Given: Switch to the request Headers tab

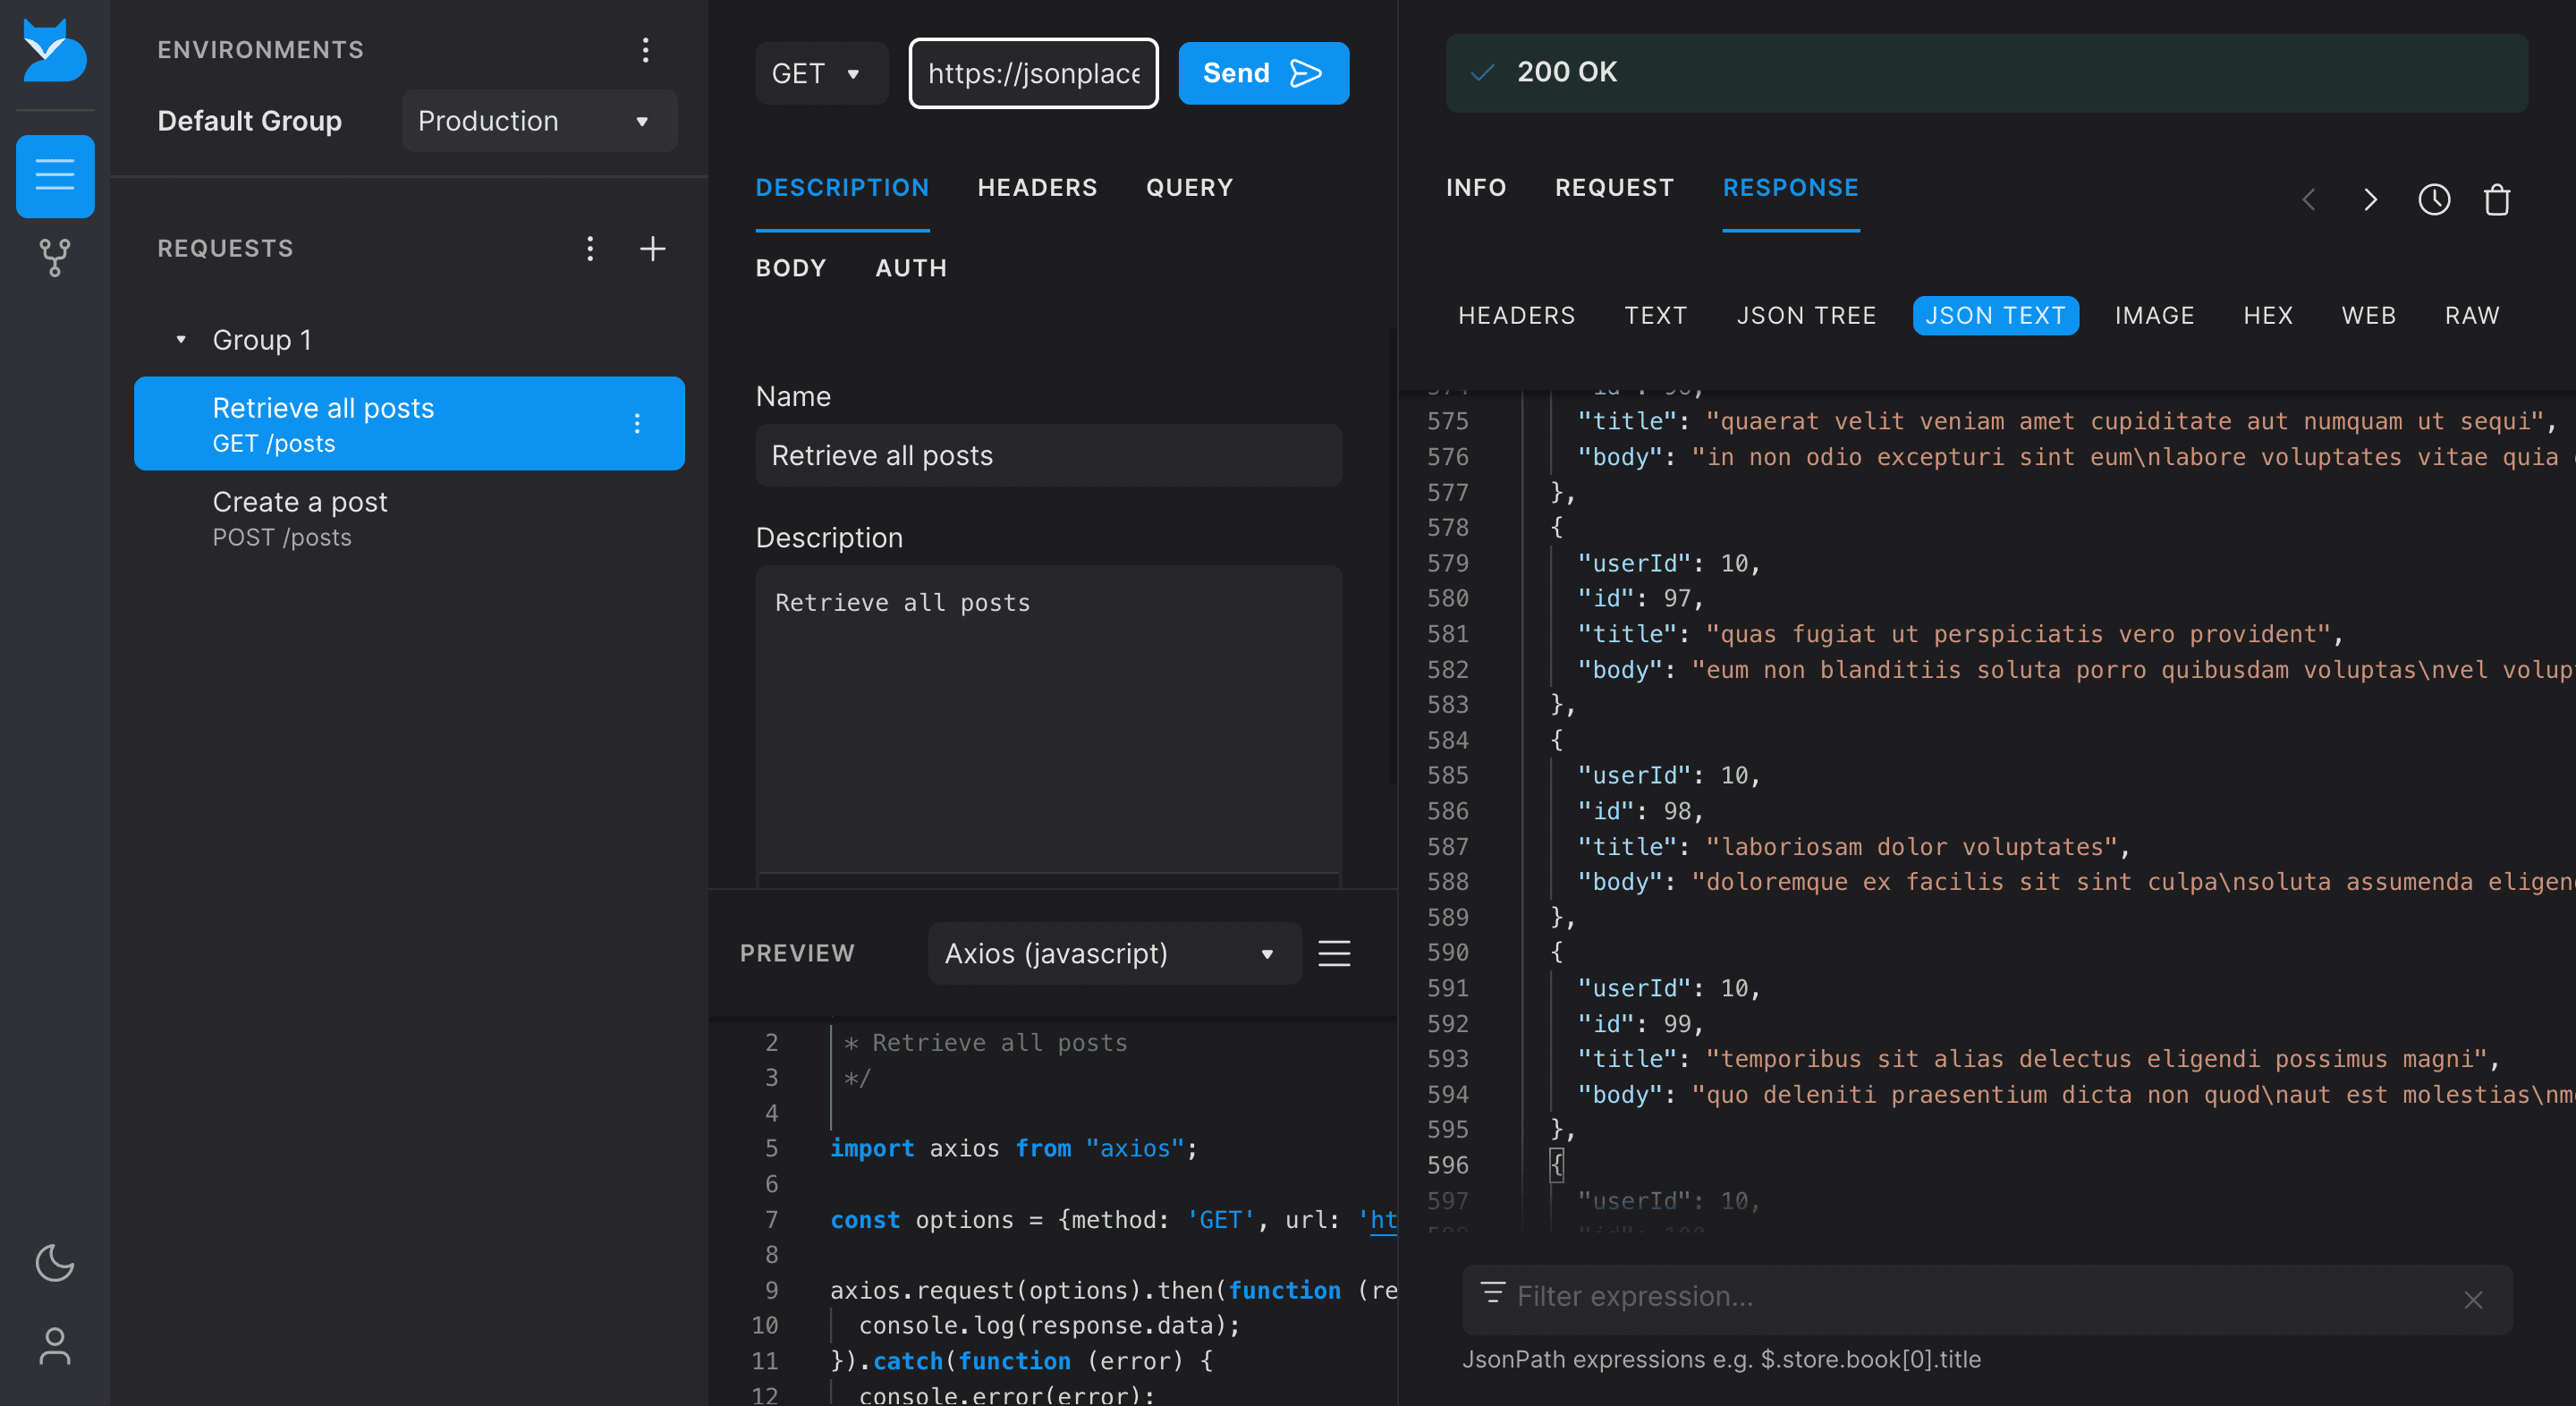Looking at the screenshot, I should click(x=1037, y=188).
